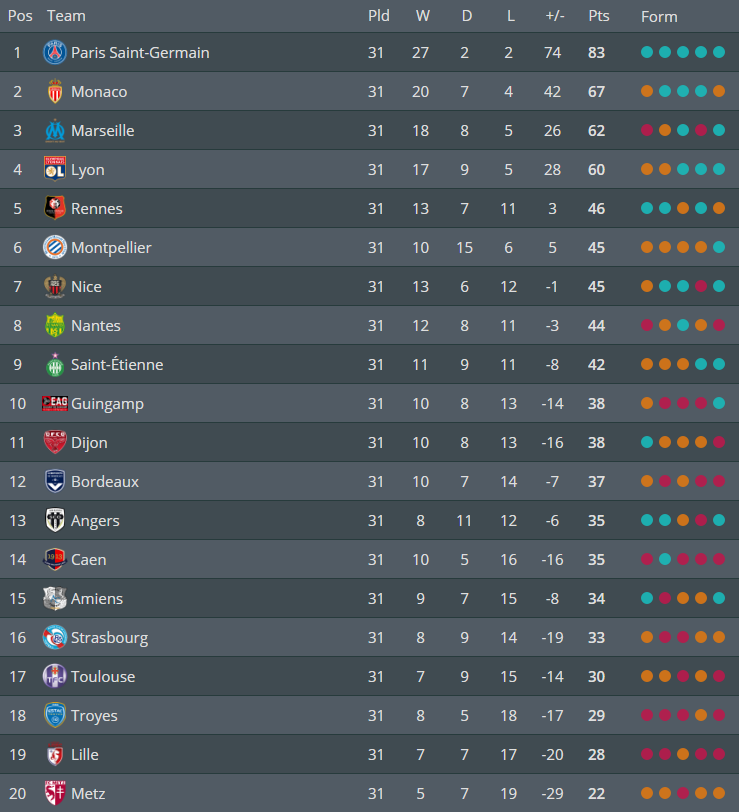Click Paris Saint-Germain's most recent form dot
The height and width of the screenshot is (812, 739).
coord(719,52)
